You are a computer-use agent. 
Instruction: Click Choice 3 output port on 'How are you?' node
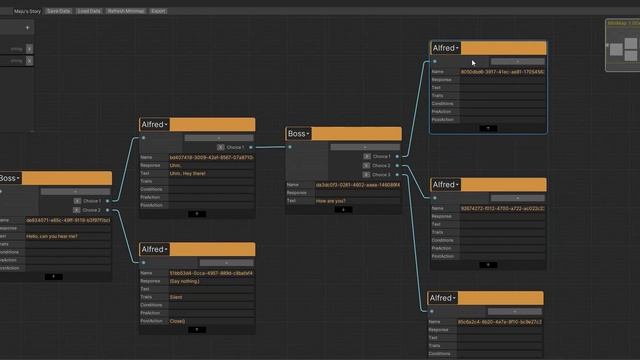pyautogui.click(x=397, y=175)
